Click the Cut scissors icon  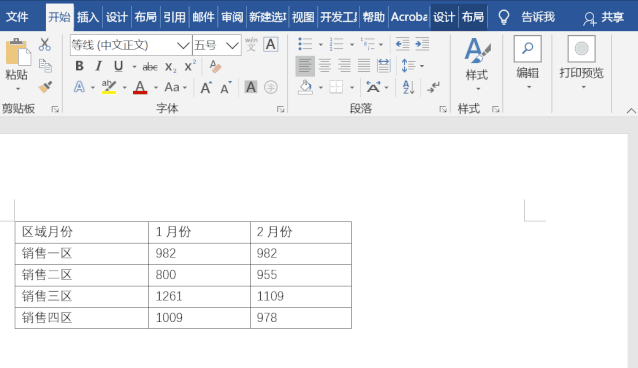point(45,44)
